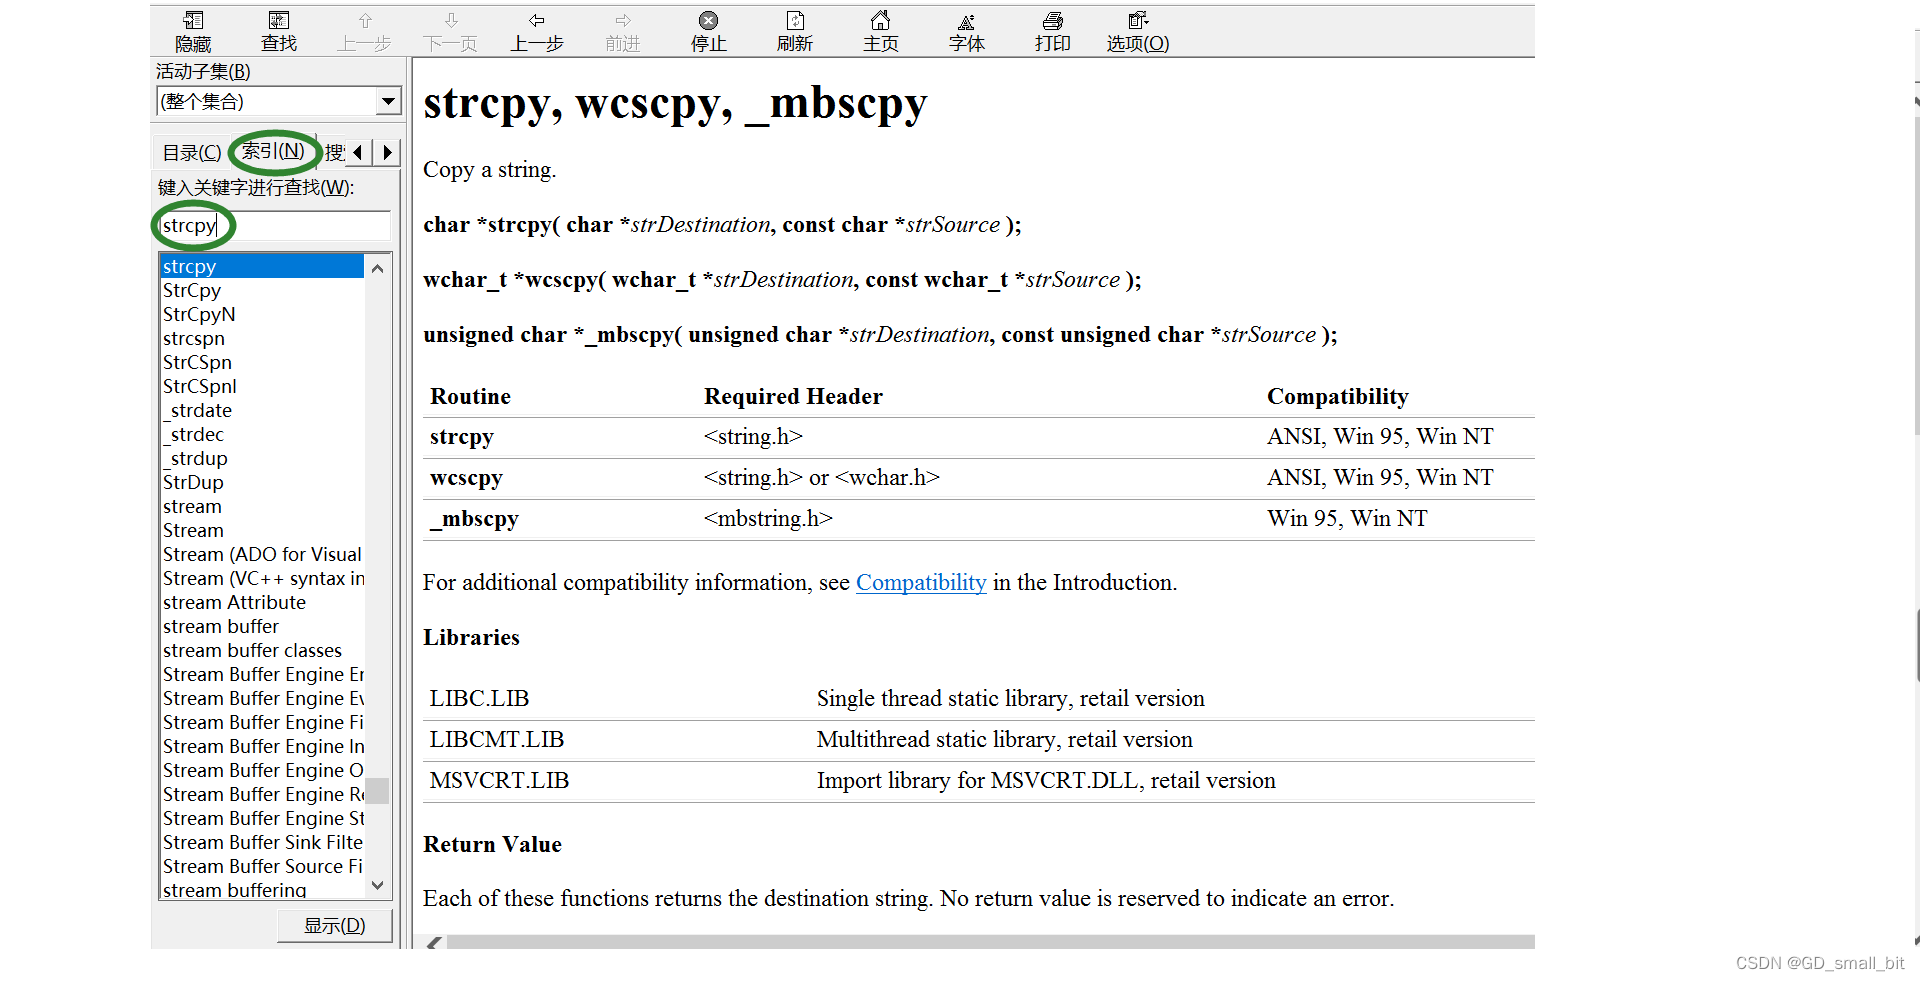Refresh the page with the 刷新 icon
This screenshot has width=1920, height=981.
point(795,21)
